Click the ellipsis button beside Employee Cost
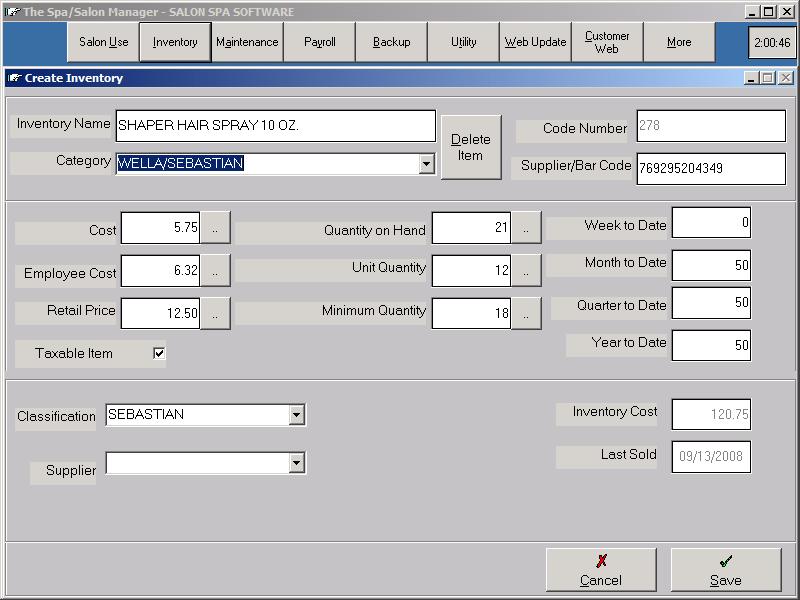This screenshot has width=800, height=600. (215, 270)
